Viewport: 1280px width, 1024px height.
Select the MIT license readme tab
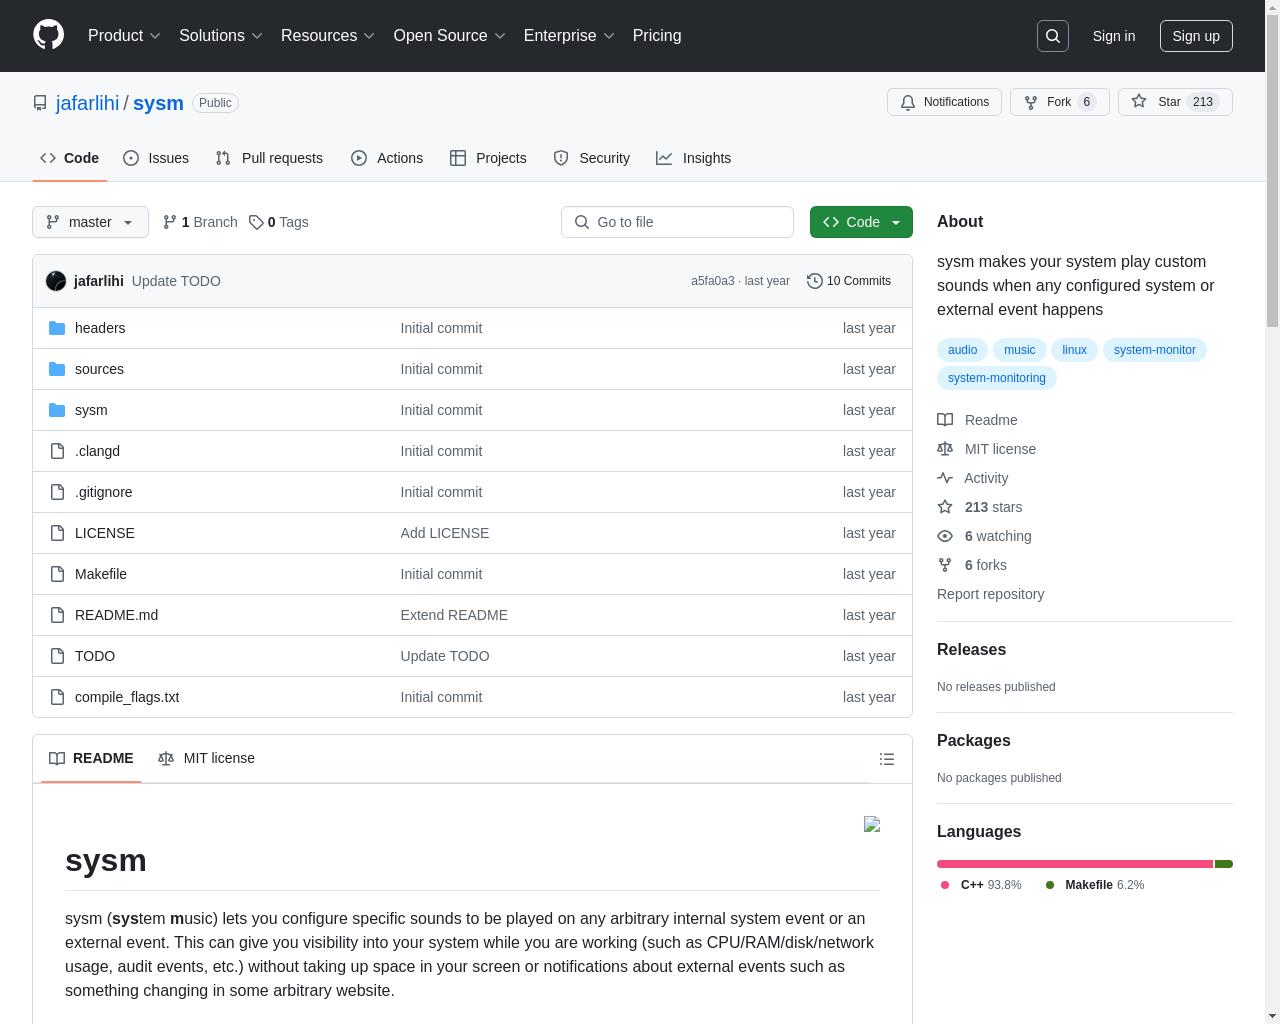(x=207, y=758)
